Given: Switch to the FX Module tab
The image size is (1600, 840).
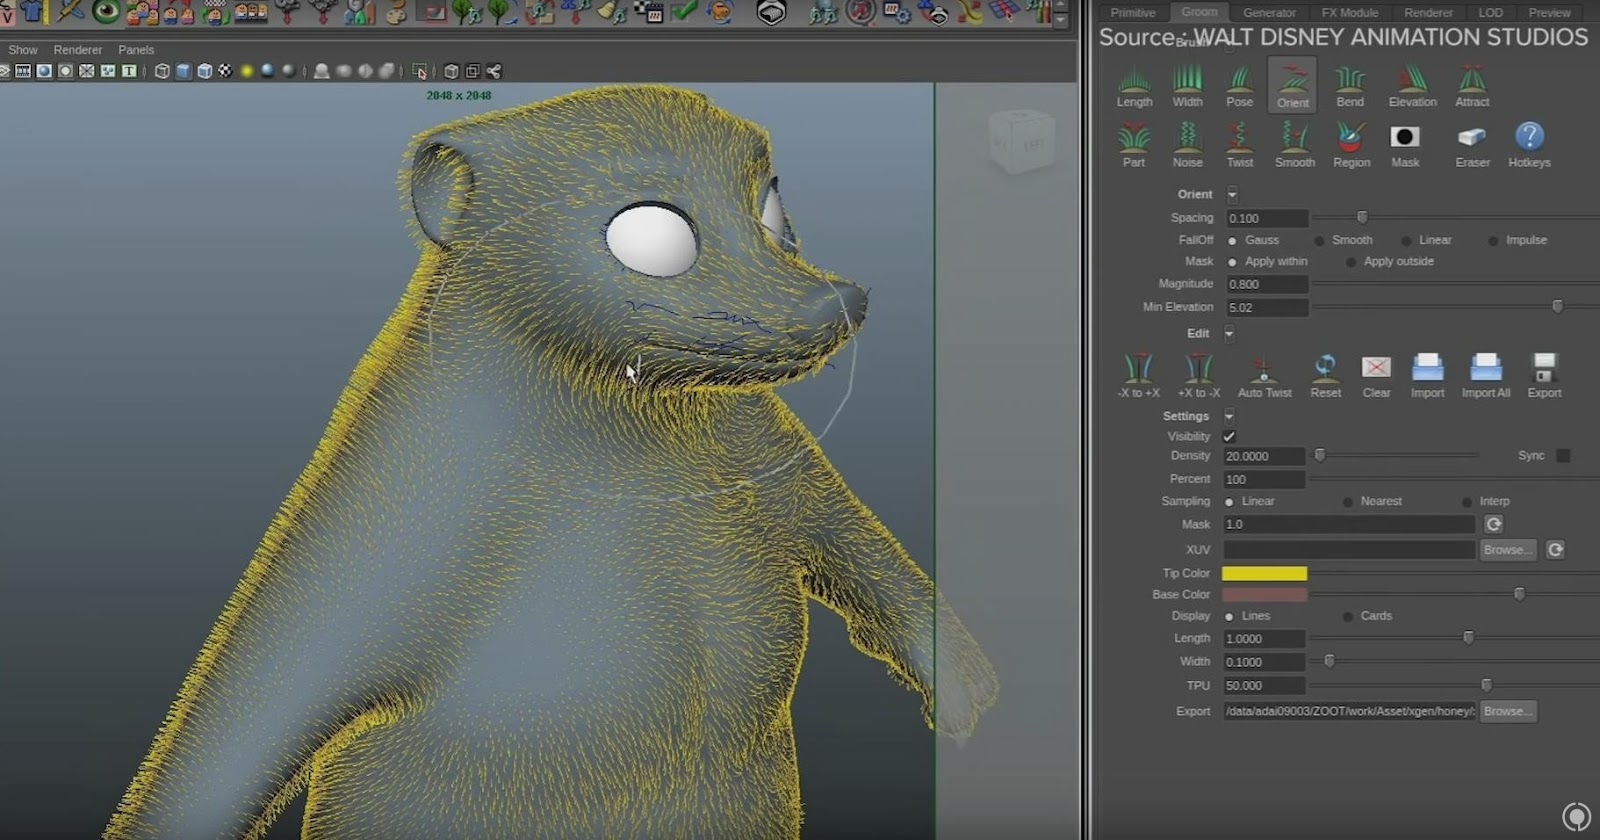Looking at the screenshot, I should [x=1349, y=13].
